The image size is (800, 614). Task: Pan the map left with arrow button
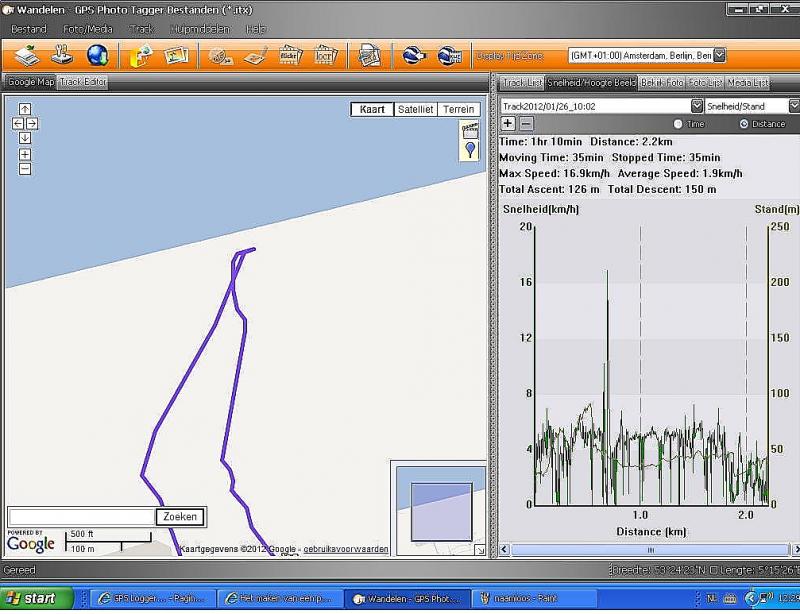coord(18,124)
